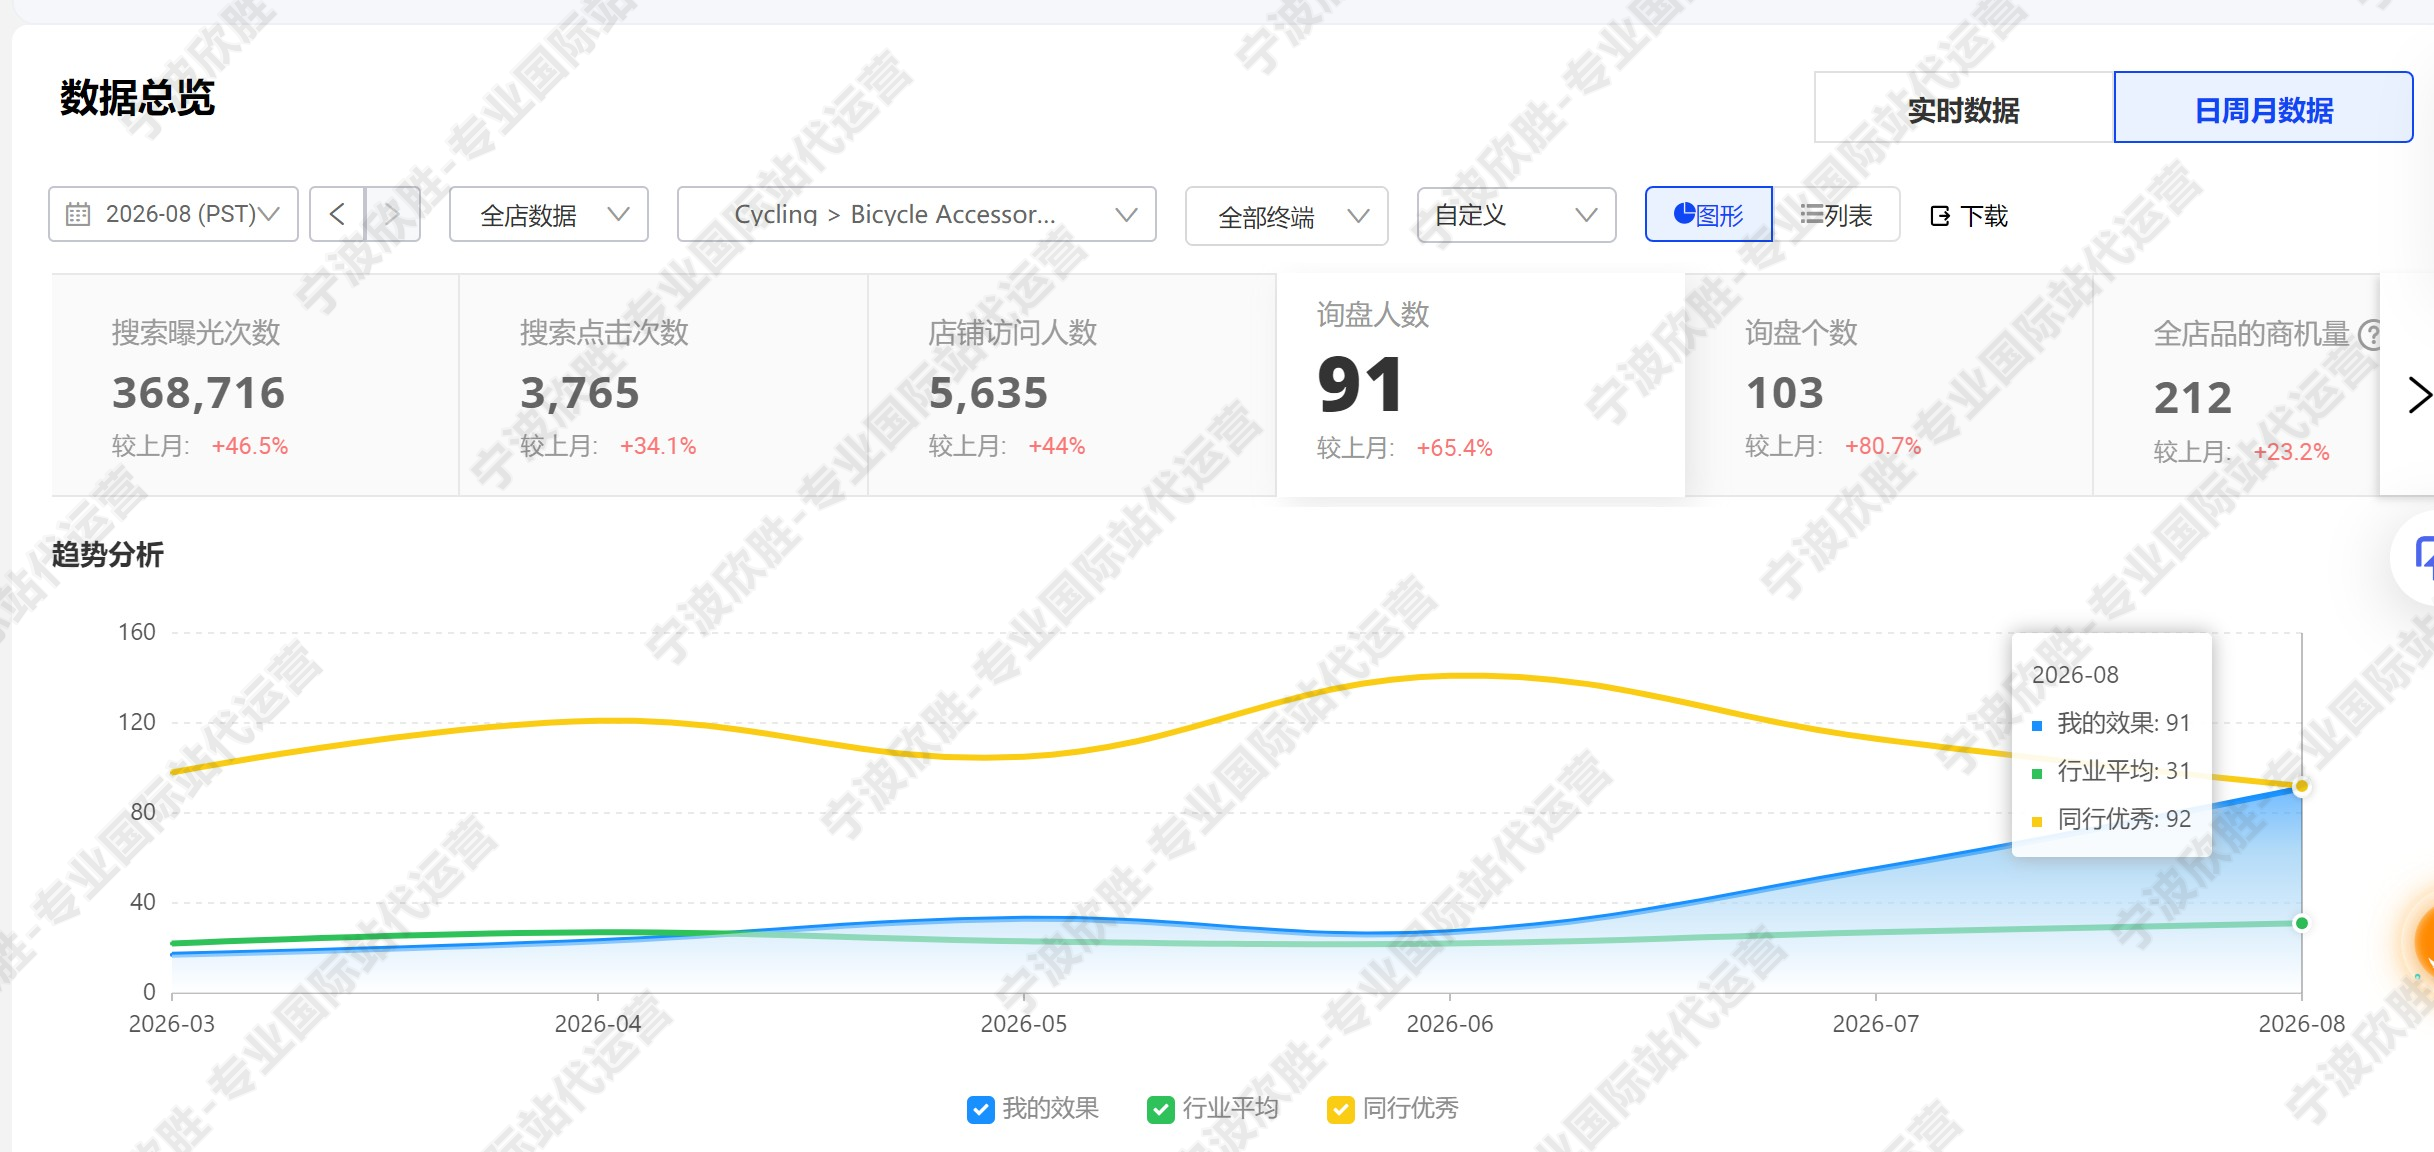
Task: Select the 搜索曝光次数 metric card
Action: pos(255,385)
